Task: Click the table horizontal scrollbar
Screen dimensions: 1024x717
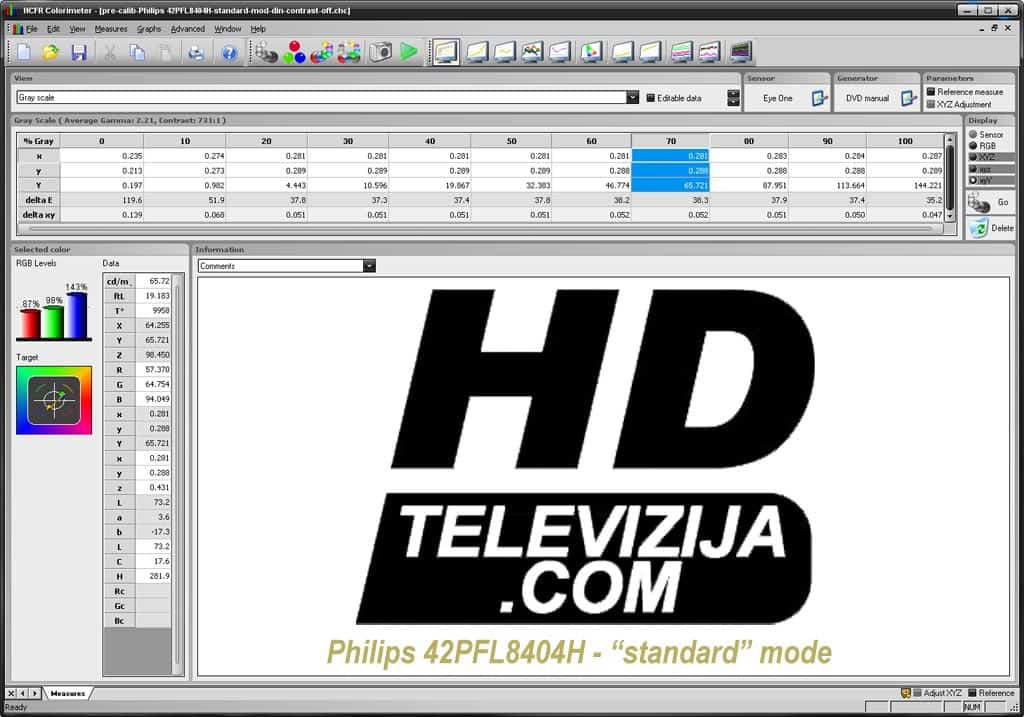Action: [x=480, y=229]
